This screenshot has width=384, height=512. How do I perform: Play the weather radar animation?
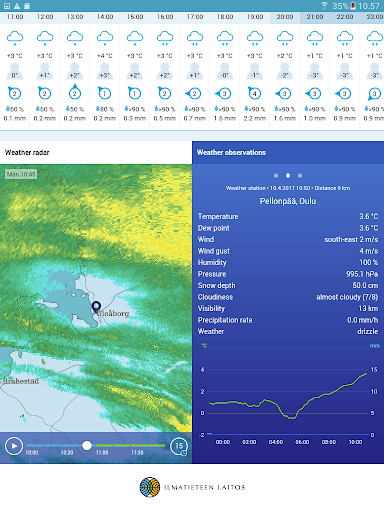[x=14, y=446]
